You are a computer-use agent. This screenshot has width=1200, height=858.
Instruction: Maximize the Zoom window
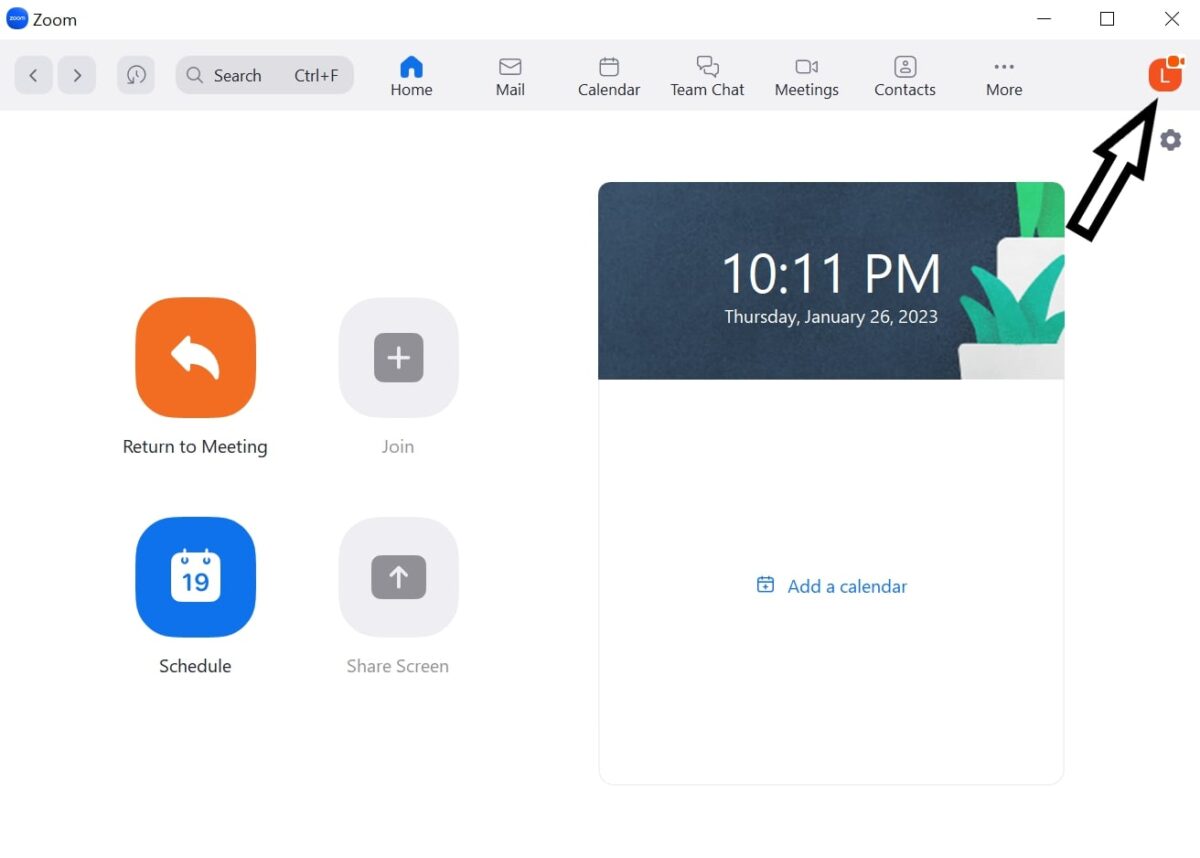(x=1107, y=19)
